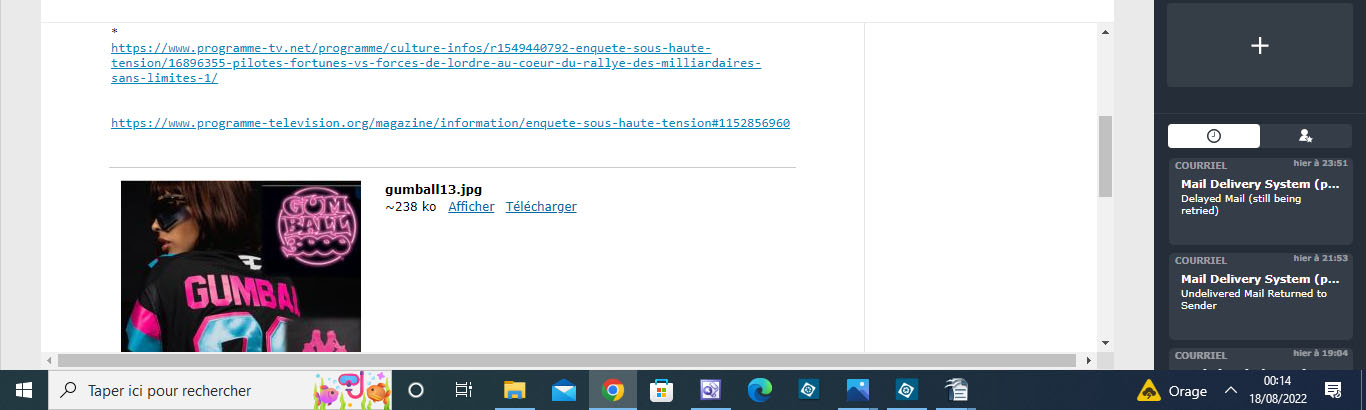Click Télécharger link for gumball13.jpg
The width and height of the screenshot is (1366, 410).
tap(541, 207)
